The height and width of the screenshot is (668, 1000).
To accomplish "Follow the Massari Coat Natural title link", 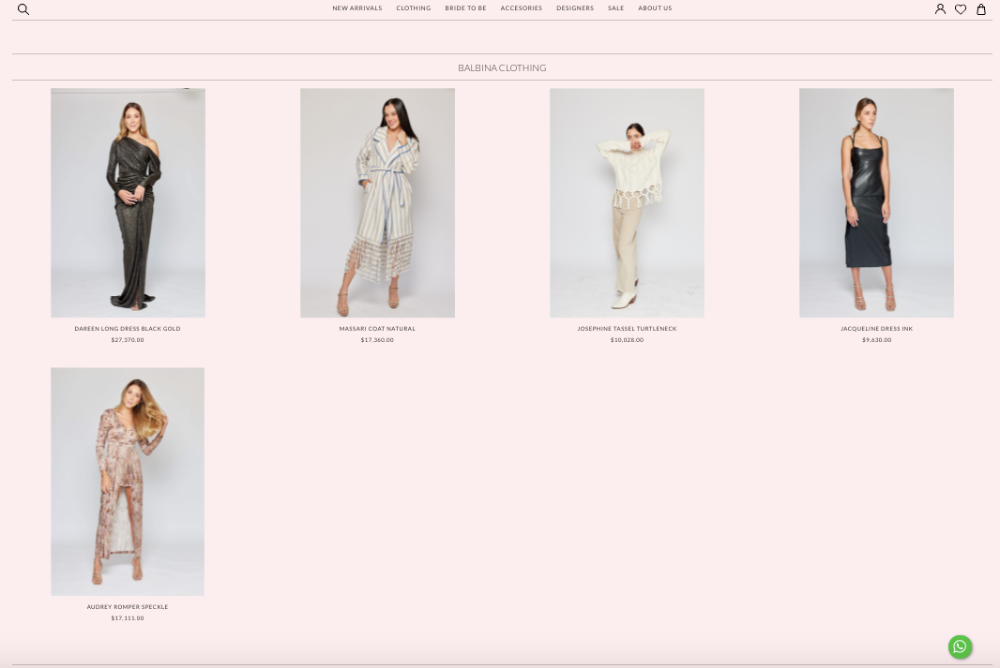I will (377, 328).
